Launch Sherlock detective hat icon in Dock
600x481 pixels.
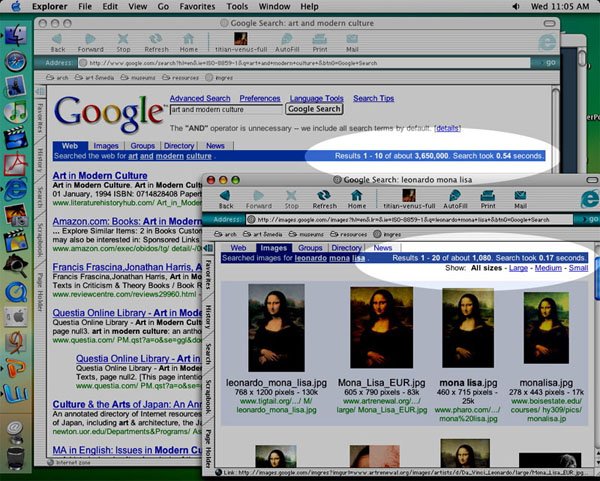tap(15, 266)
